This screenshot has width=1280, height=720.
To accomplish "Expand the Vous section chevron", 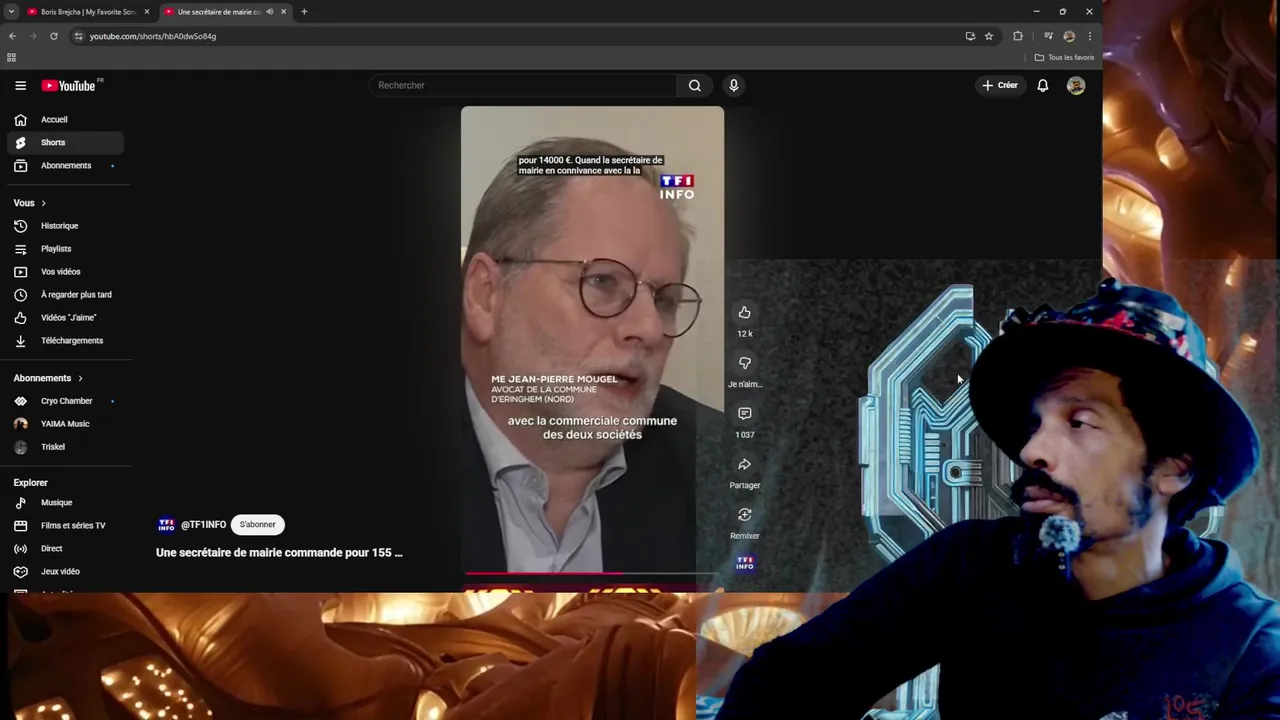I will [x=43, y=203].
